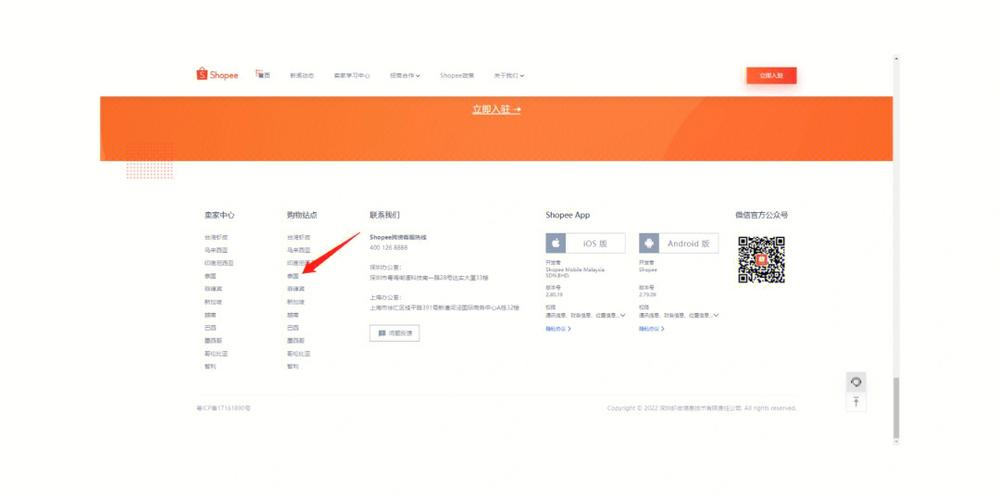Click the hotline number 400 126 8888
This screenshot has width=1000, height=500.
[388, 247]
